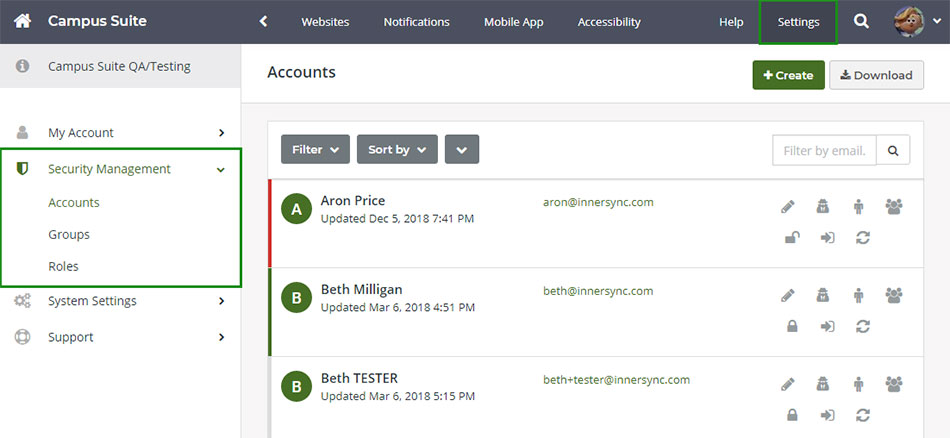This screenshot has width=950, height=438.
Task: Click the sign-in arrow icon for Beth Milligan
Action: (828, 327)
